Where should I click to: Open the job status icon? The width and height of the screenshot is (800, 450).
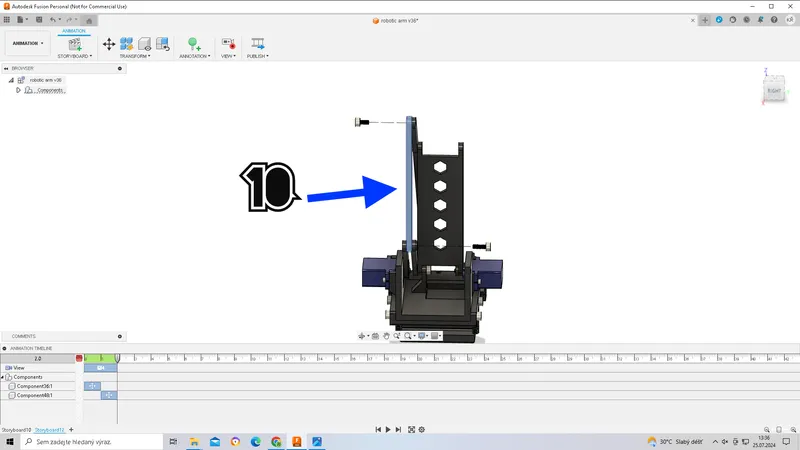coord(733,20)
